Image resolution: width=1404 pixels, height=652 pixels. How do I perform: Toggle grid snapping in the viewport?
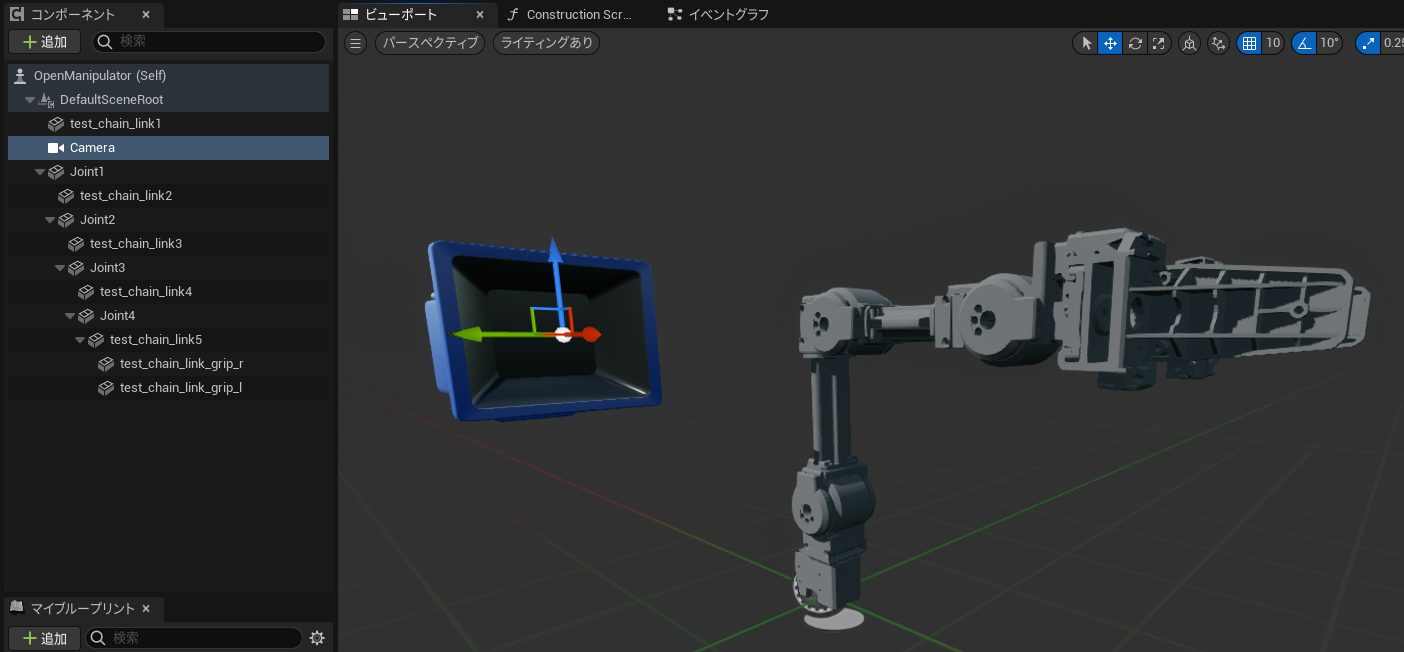pyautogui.click(x=1249, y=43)
